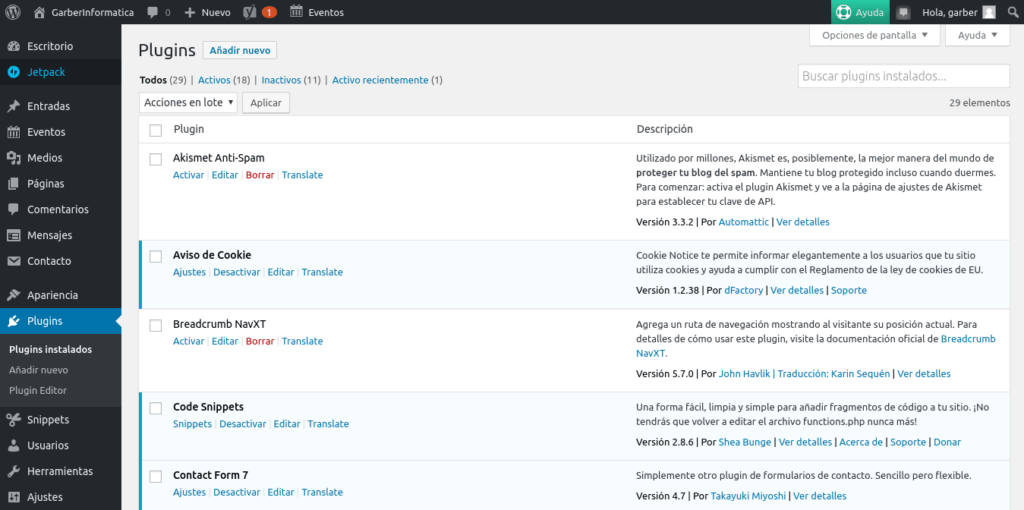Open Herramientas in the sidebar
This screenshot has width=1024, height=510.
point(60,471)
